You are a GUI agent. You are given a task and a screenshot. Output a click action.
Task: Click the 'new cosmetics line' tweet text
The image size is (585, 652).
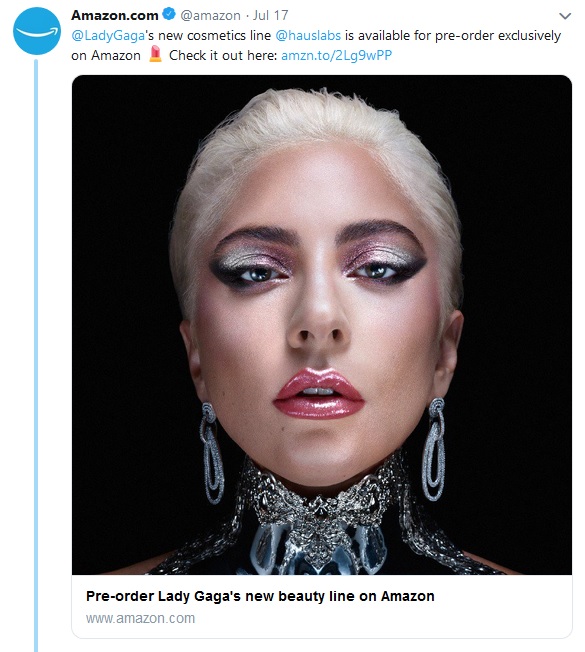215,36
